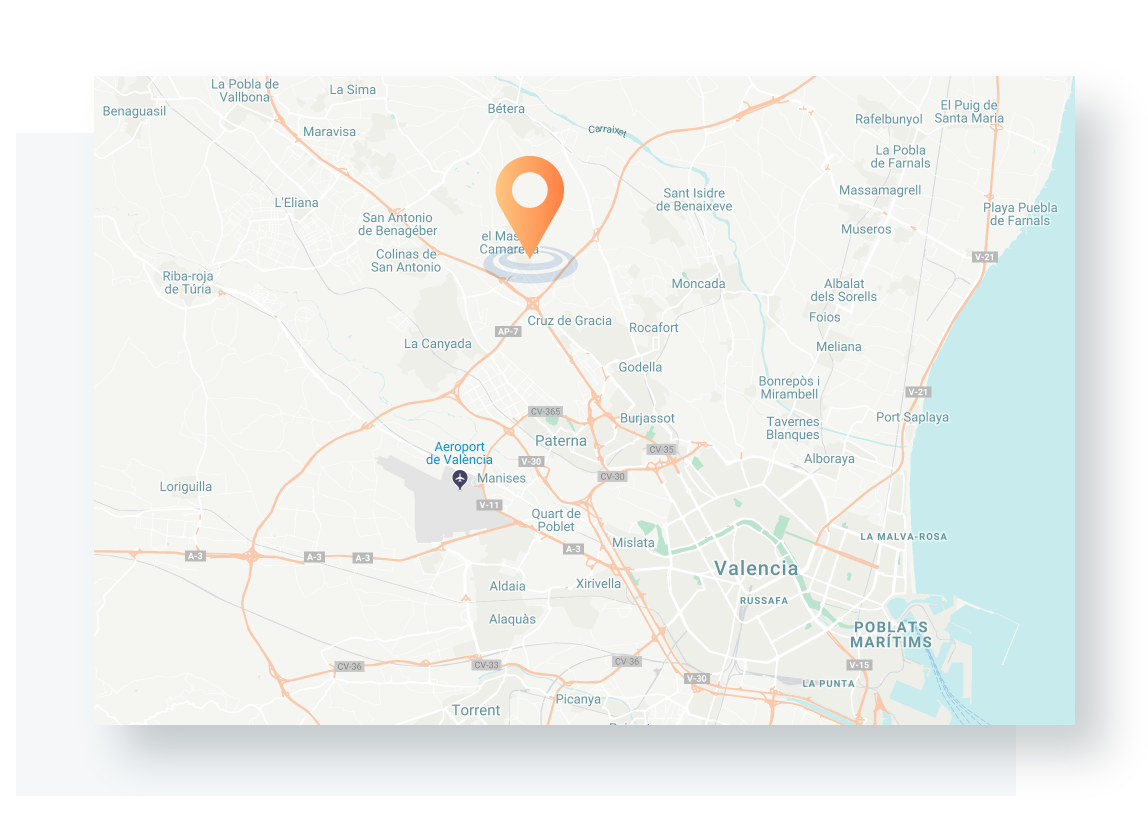Click the La Pobla de Vallbona label
Screen dimensions: 1148x836
coord(245,90)
